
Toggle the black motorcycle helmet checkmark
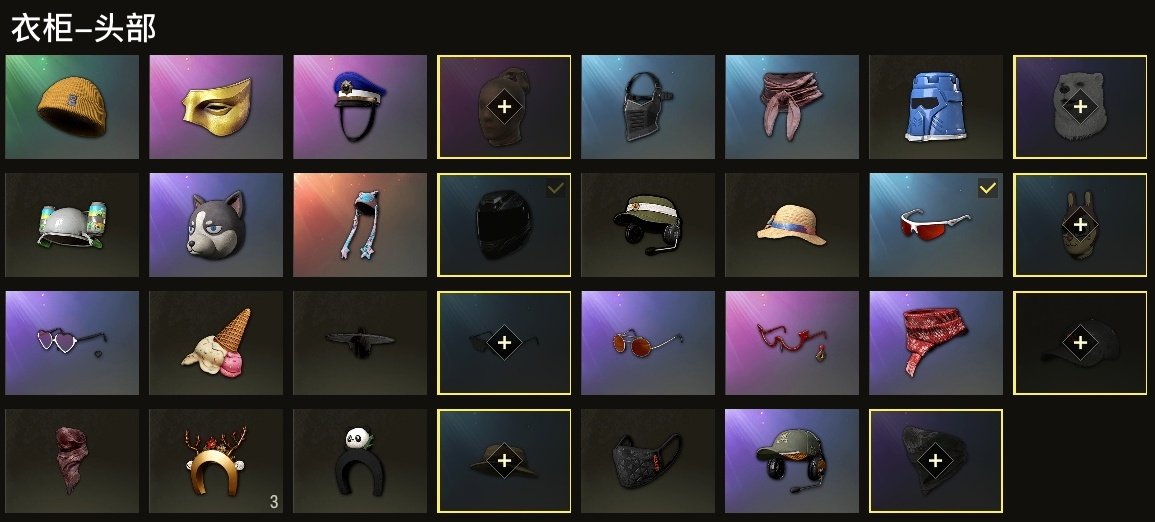pos(555,189)
